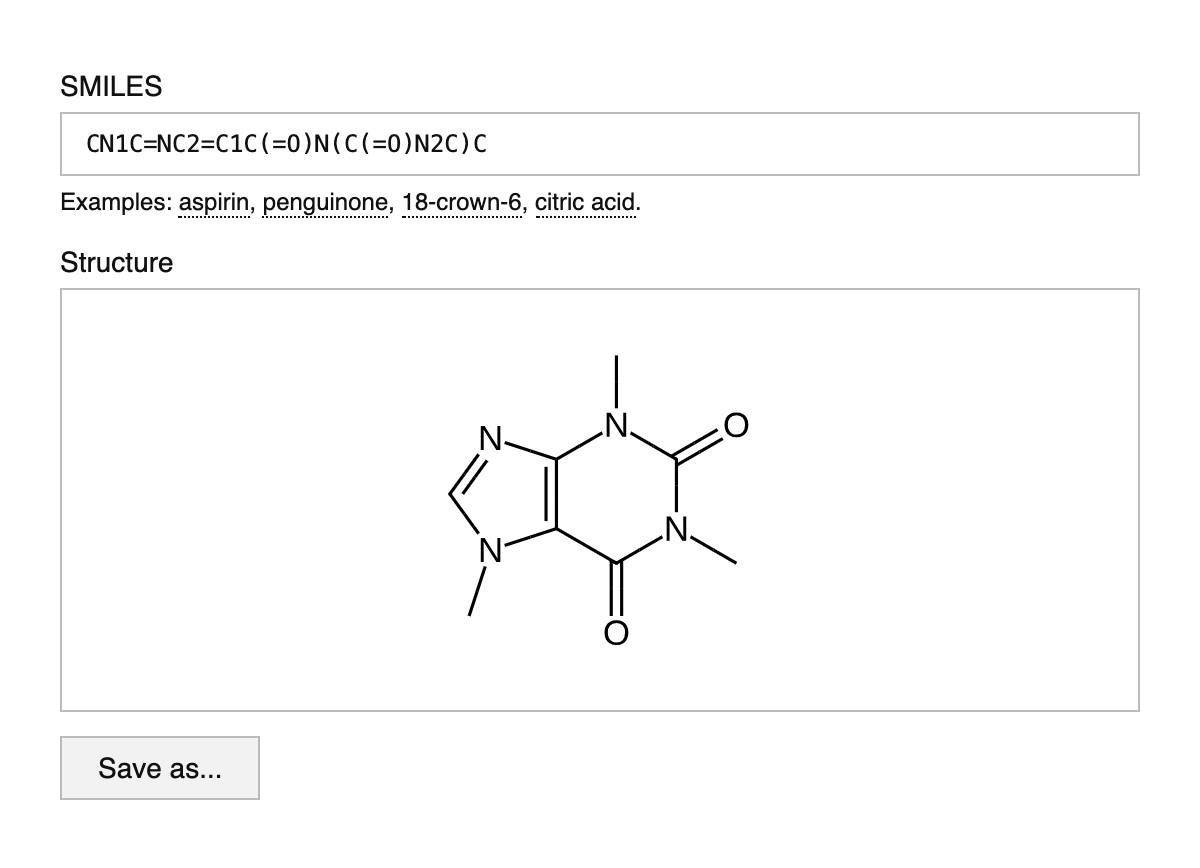The image size is (1200, 868).
Task: Click the double bond to the upper-right oxygen
Action: [698, 447]
